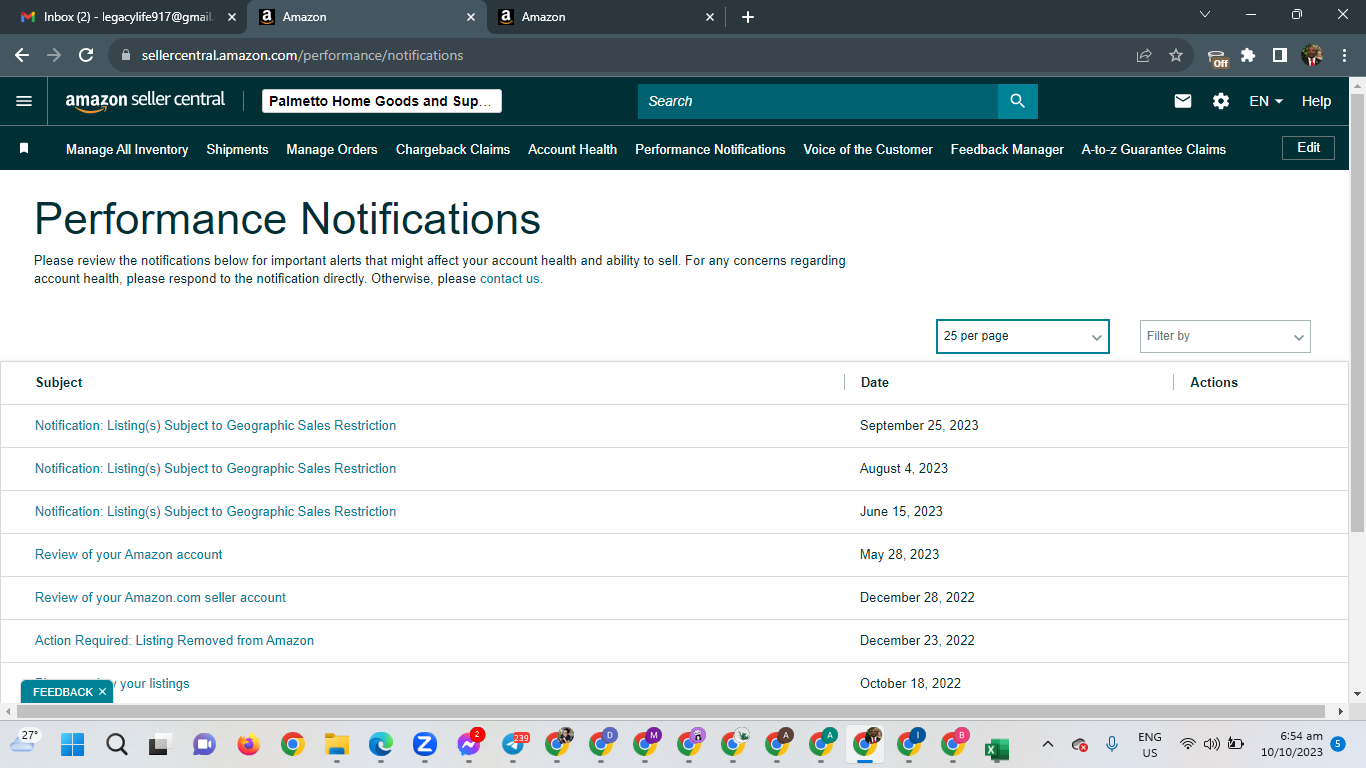
Task: Open the settings gear in Seller Central
Action: 1221,101
